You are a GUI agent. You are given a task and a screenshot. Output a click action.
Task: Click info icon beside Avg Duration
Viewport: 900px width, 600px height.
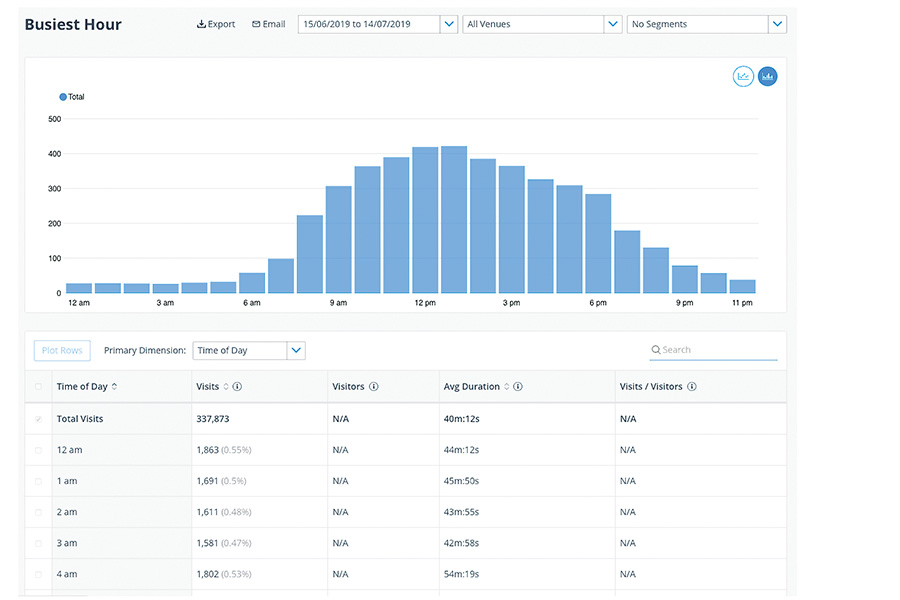518,387
